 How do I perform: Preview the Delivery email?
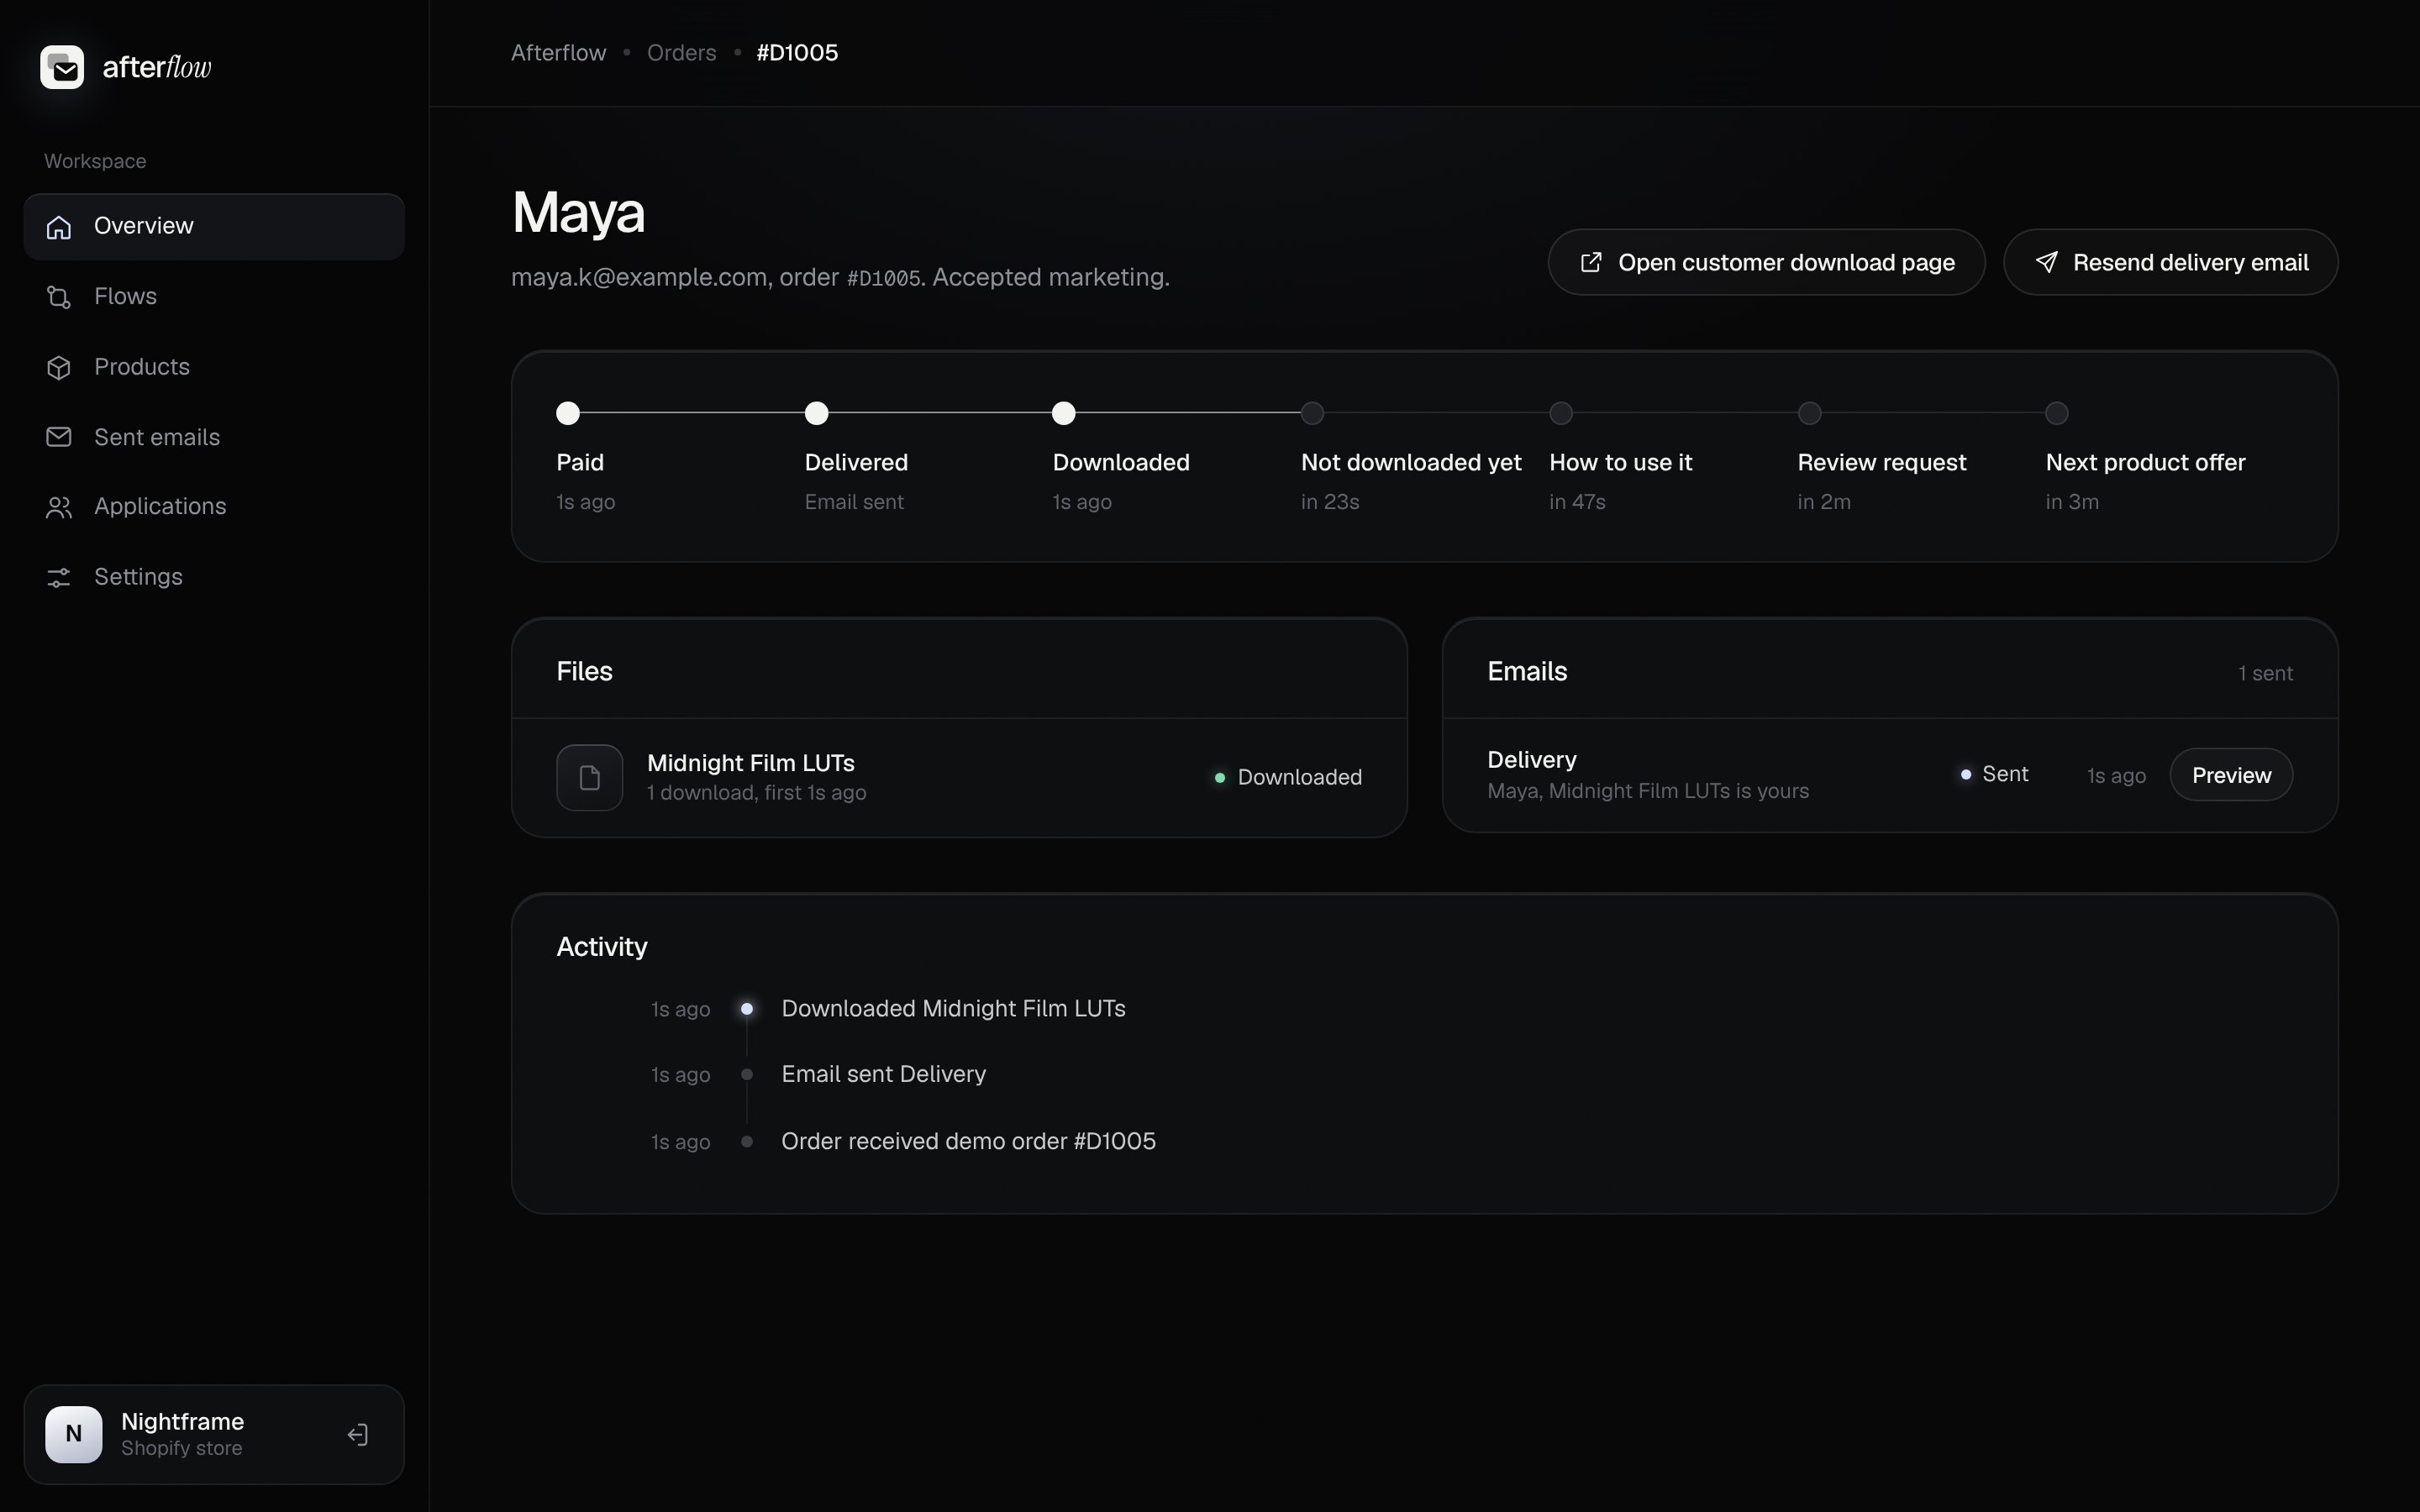2231,775
